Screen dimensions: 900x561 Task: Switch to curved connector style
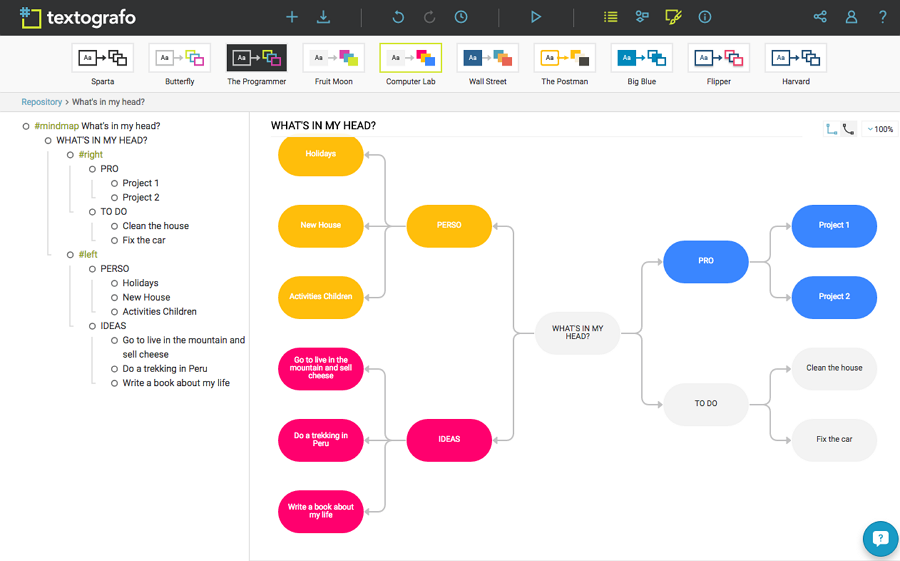coord(849,129)
